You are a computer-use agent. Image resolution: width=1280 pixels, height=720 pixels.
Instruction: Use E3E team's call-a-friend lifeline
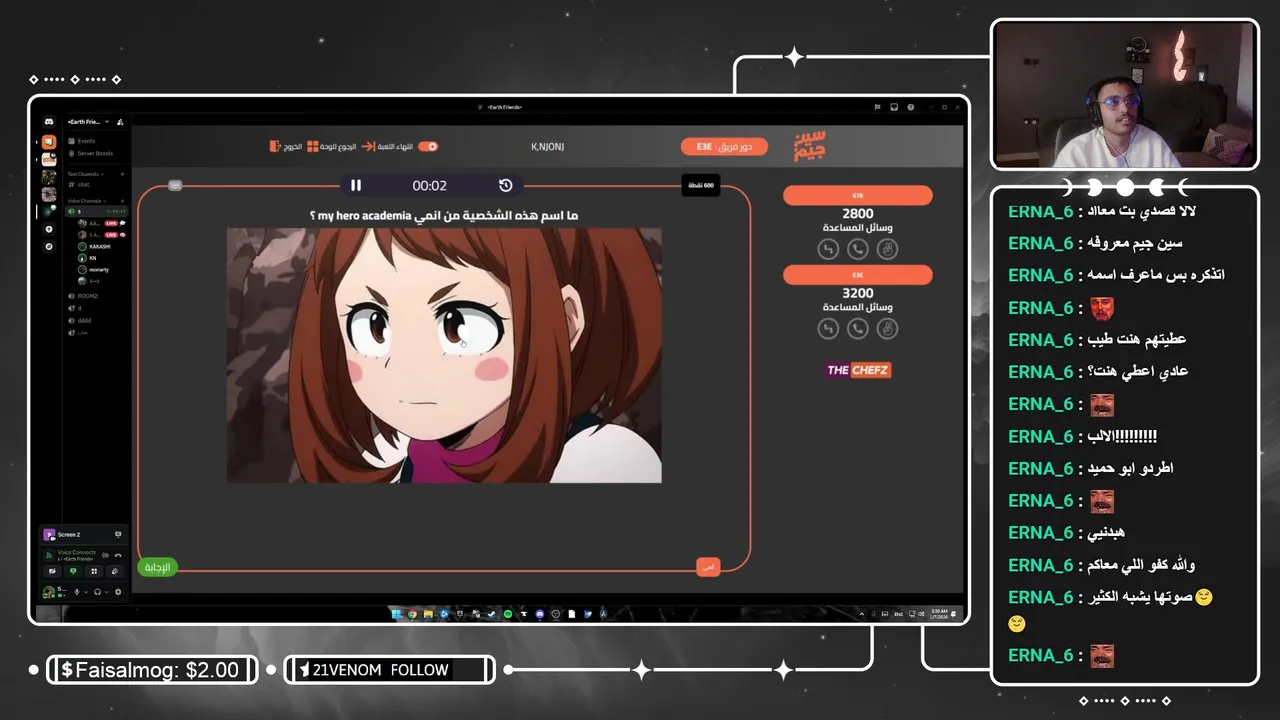[x=858, y=328]
